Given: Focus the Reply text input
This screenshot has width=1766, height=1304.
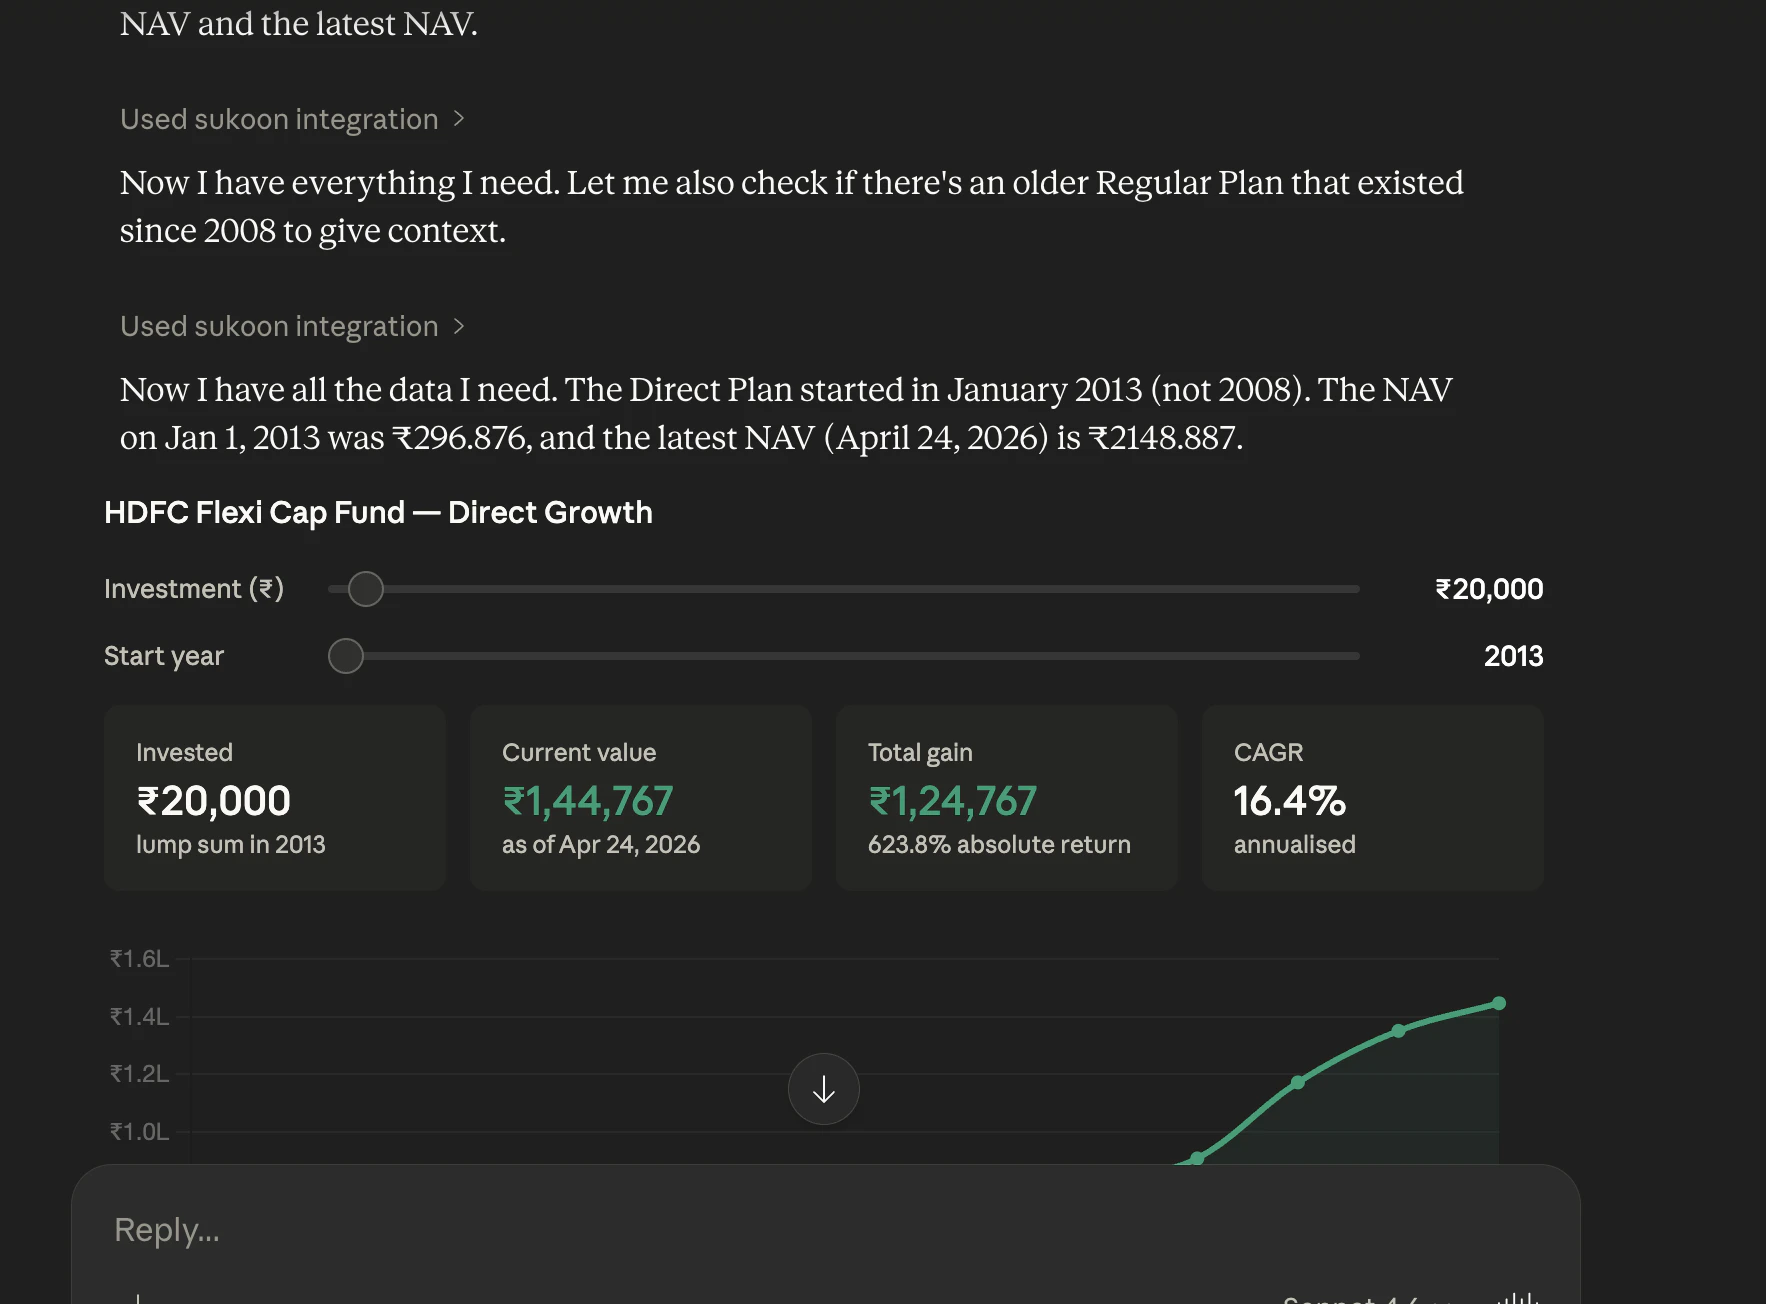Looking at the screenshot, I should coord(825,1230).
